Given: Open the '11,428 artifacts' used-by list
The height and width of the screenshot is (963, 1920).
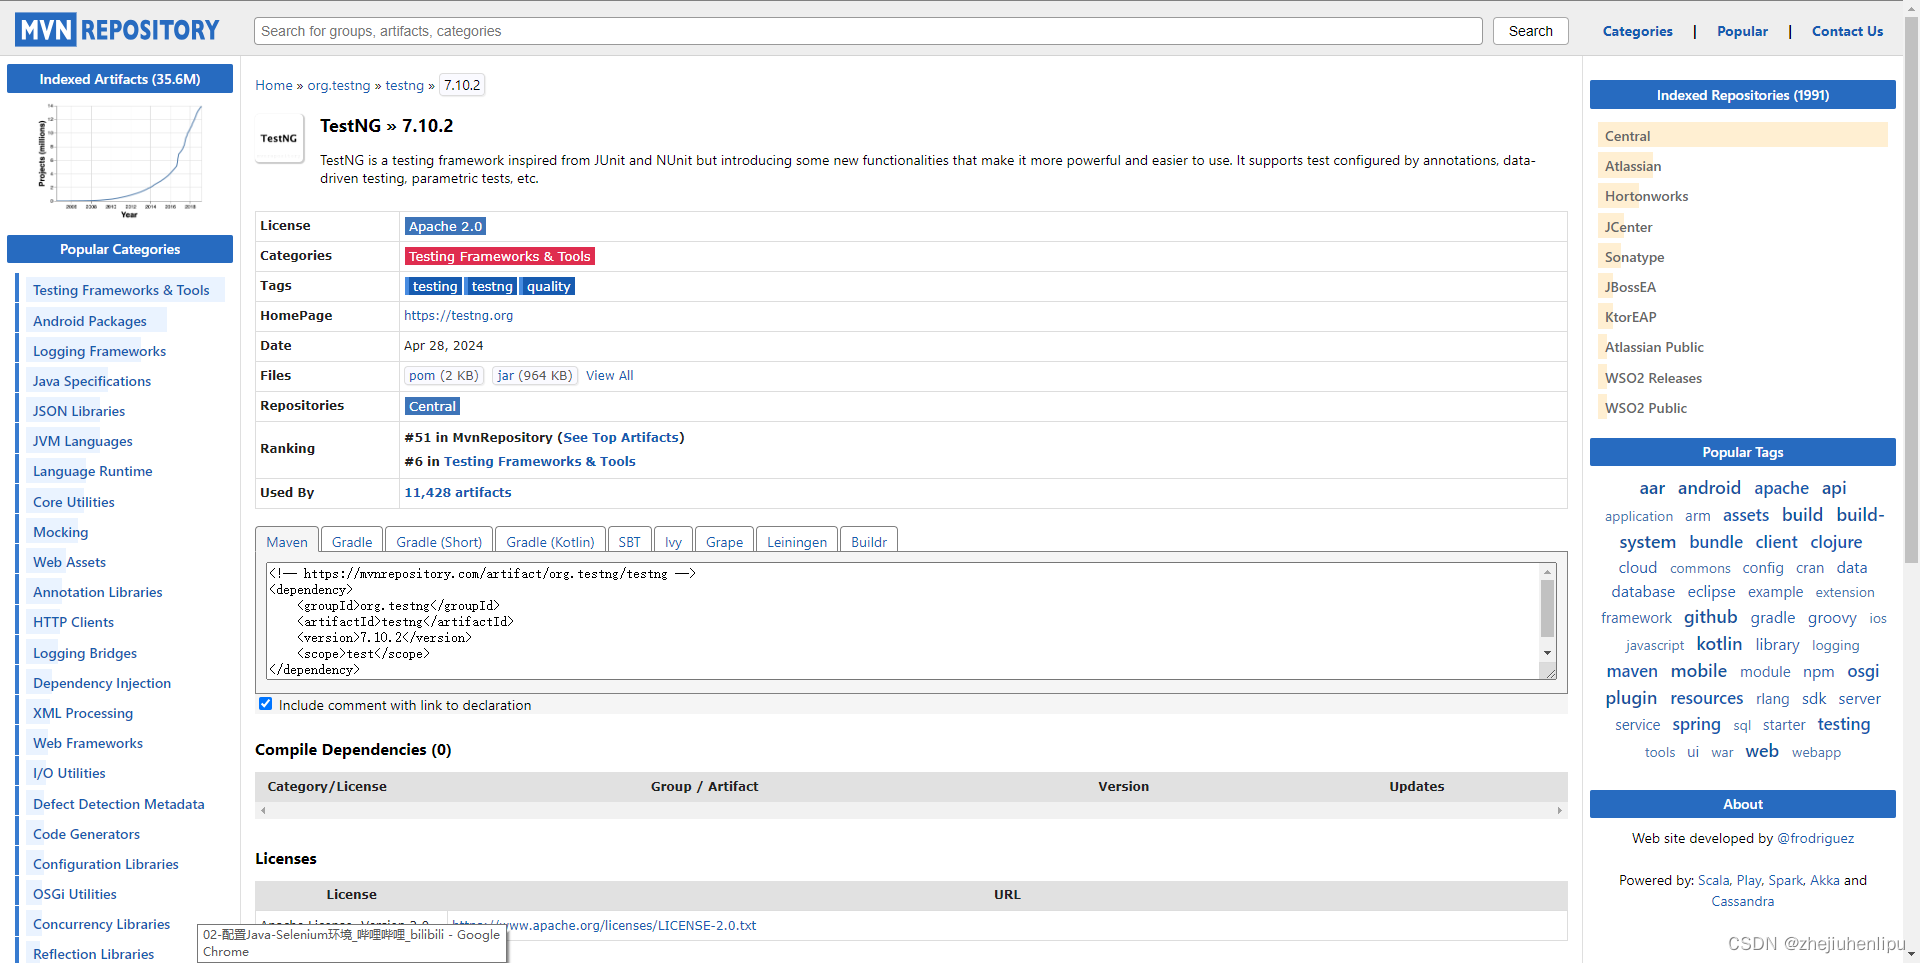Looking at the screenshot, I should click(x=457, y=491).
